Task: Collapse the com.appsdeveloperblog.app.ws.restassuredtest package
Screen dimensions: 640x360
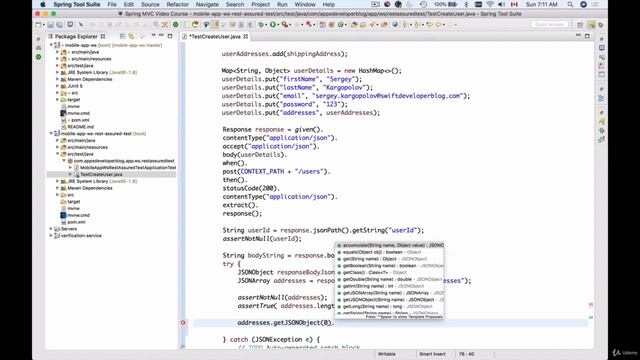Action: click(x=64, y=161)
